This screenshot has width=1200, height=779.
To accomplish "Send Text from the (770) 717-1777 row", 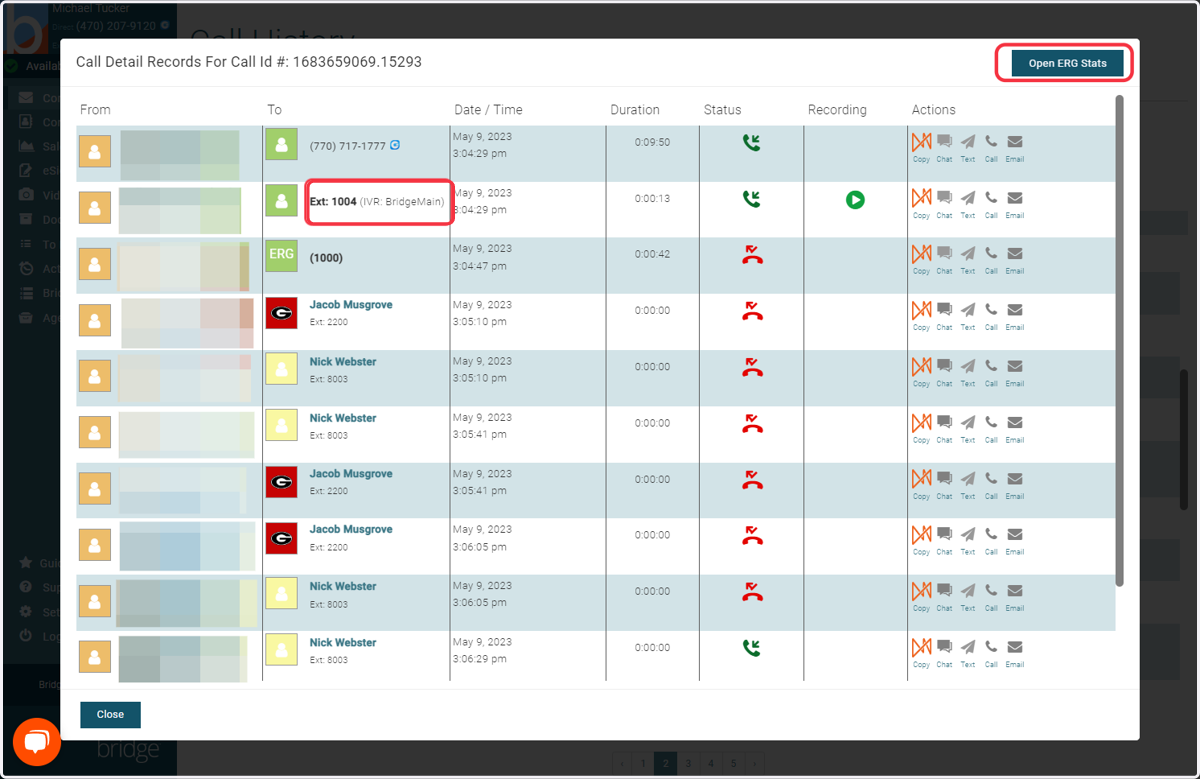I will click(968, 147).
